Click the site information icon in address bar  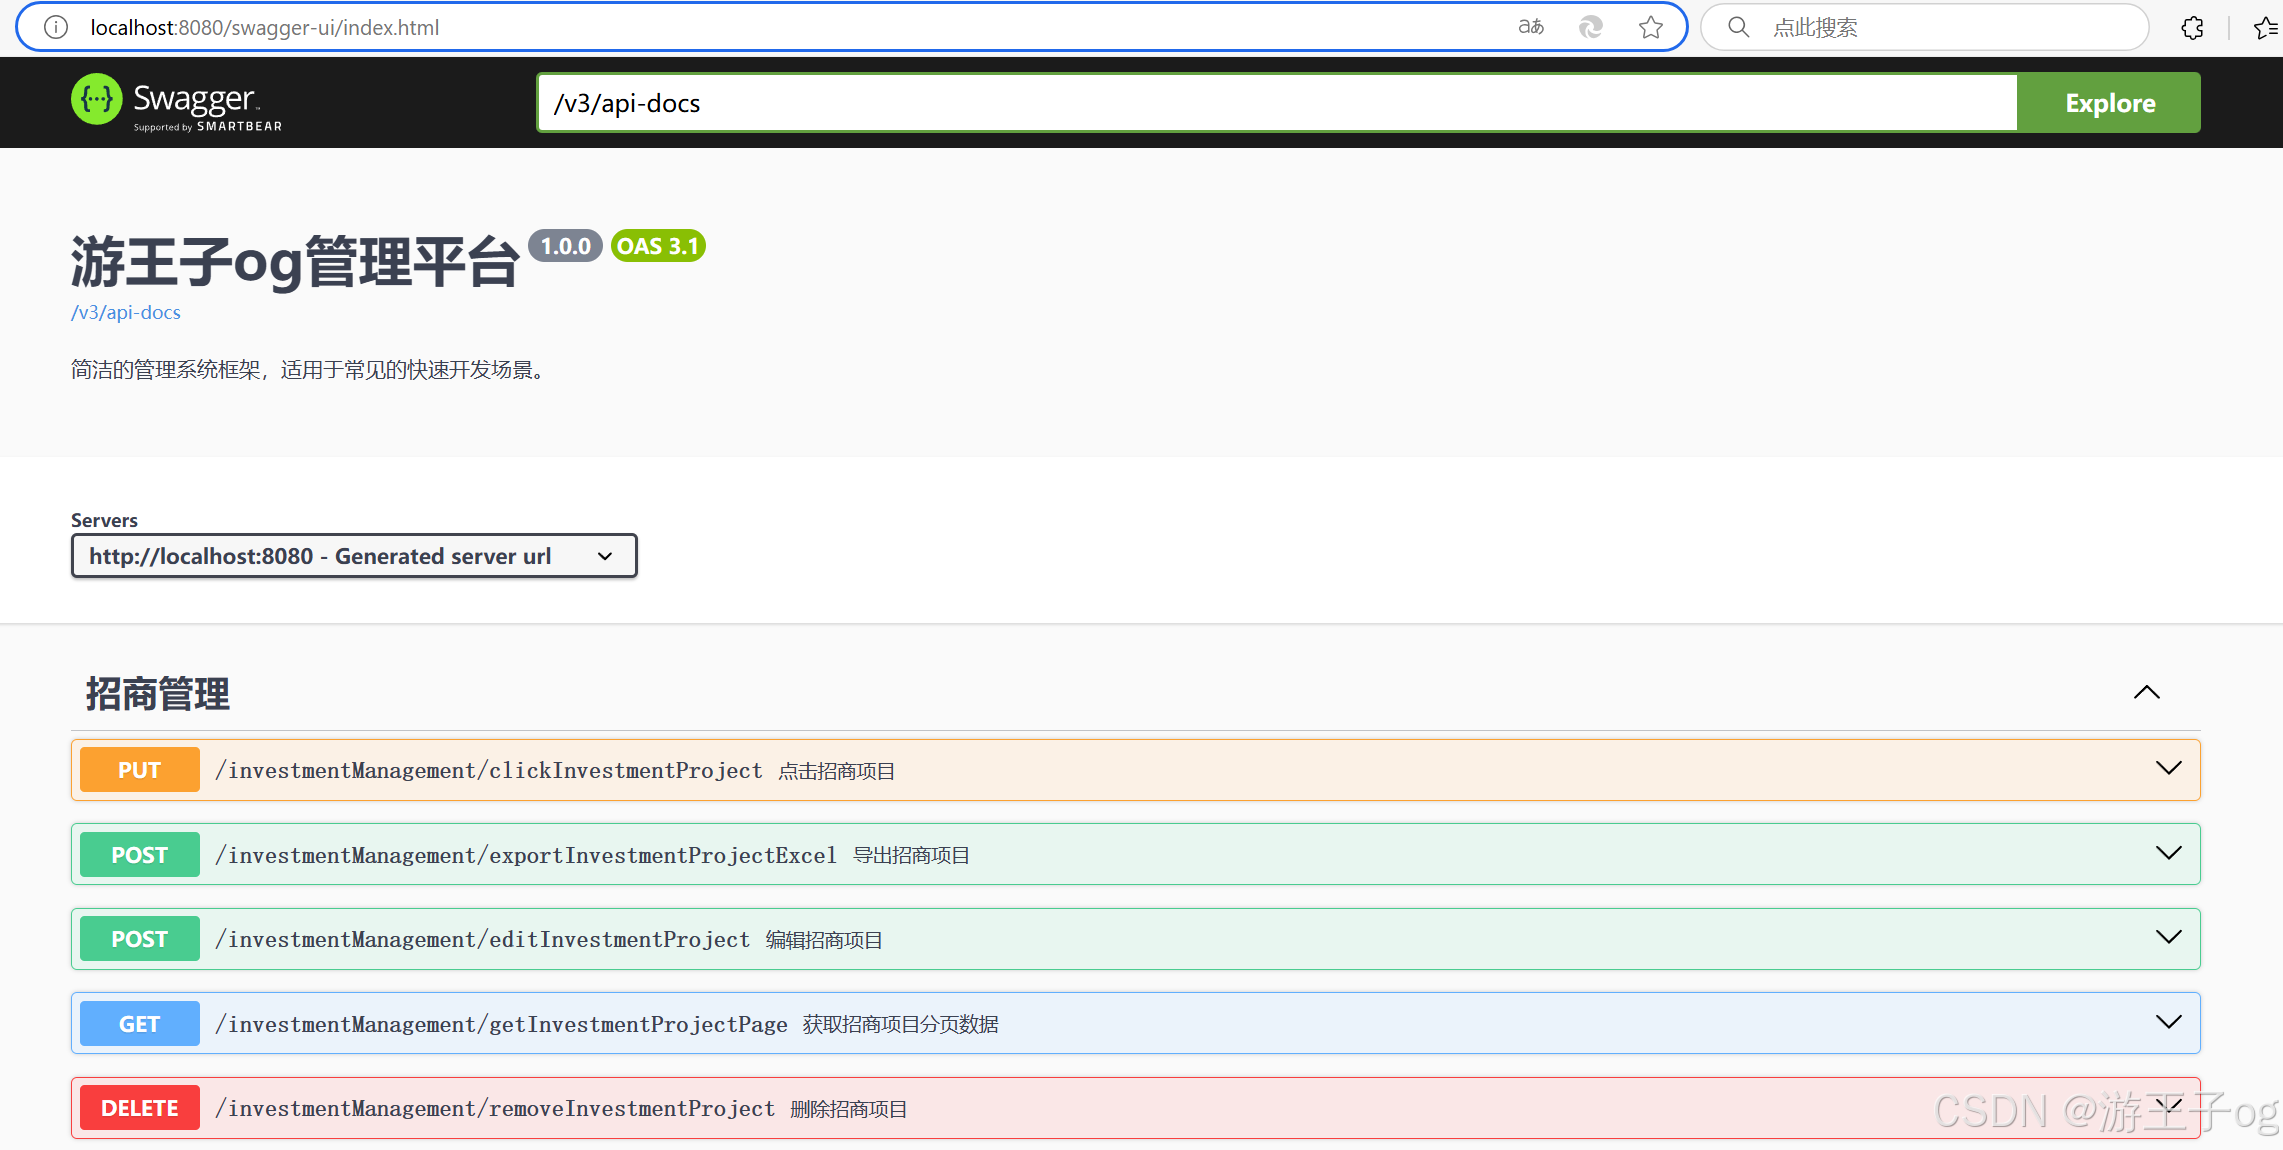56,27
